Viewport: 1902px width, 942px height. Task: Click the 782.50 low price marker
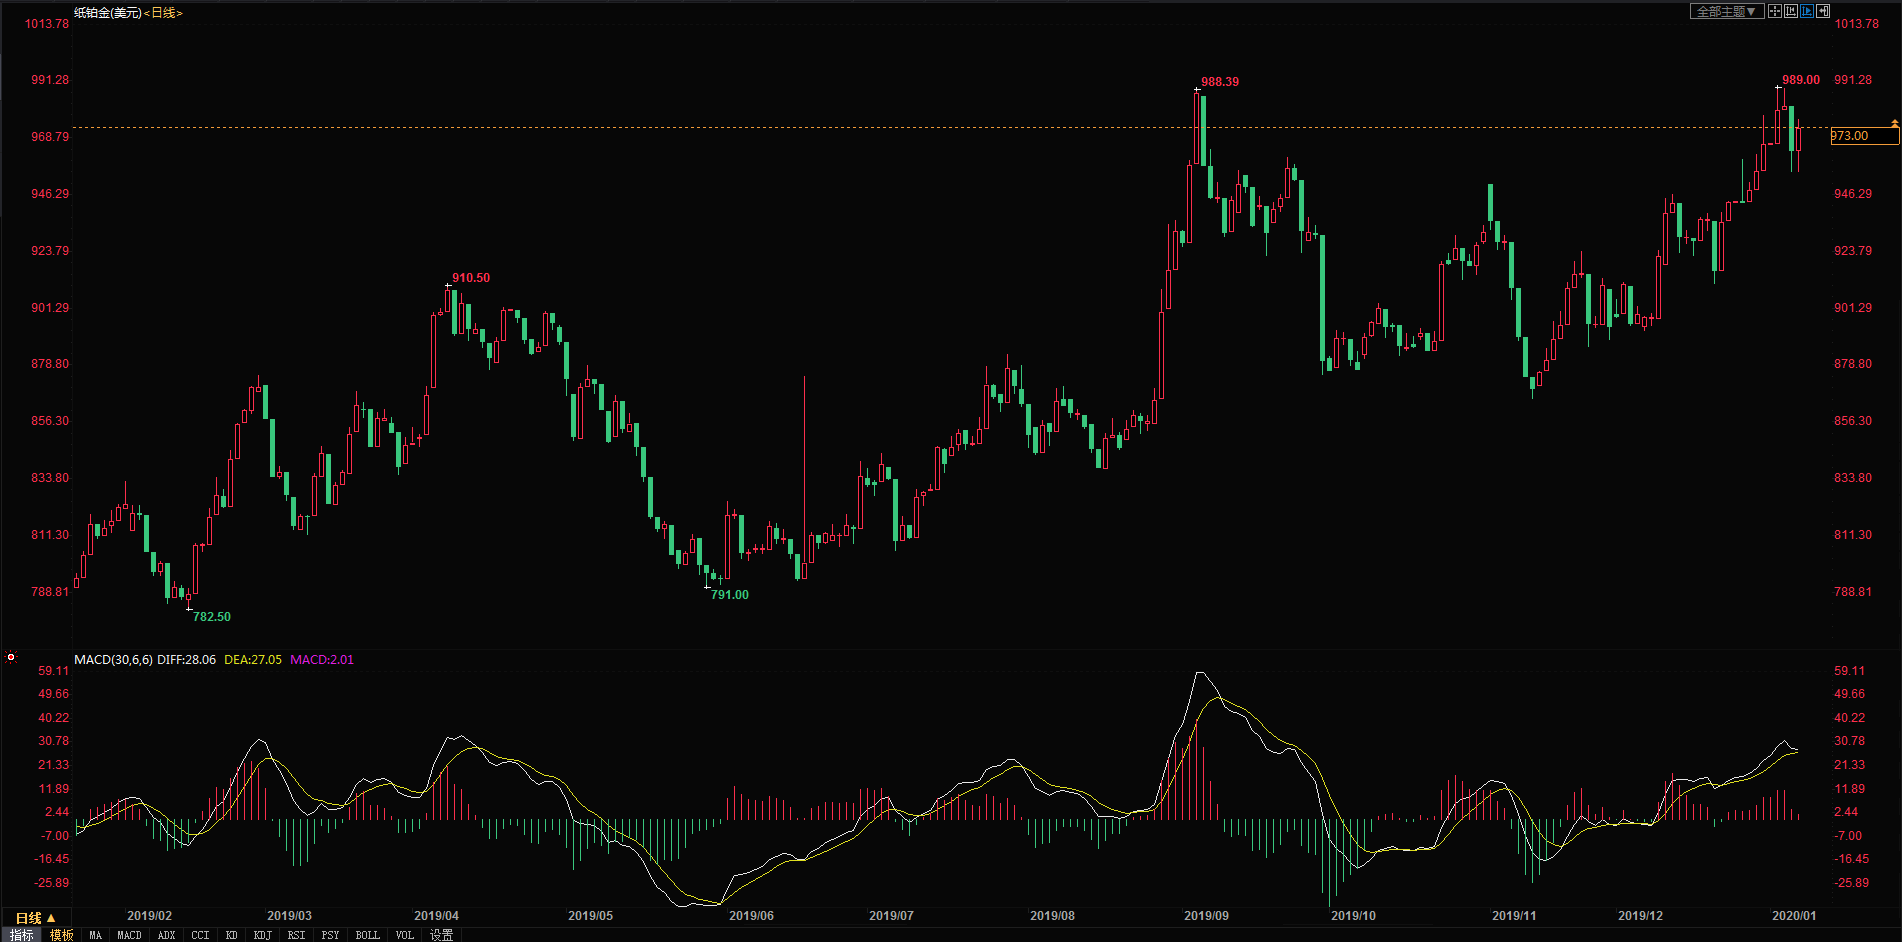coord(212,617)
